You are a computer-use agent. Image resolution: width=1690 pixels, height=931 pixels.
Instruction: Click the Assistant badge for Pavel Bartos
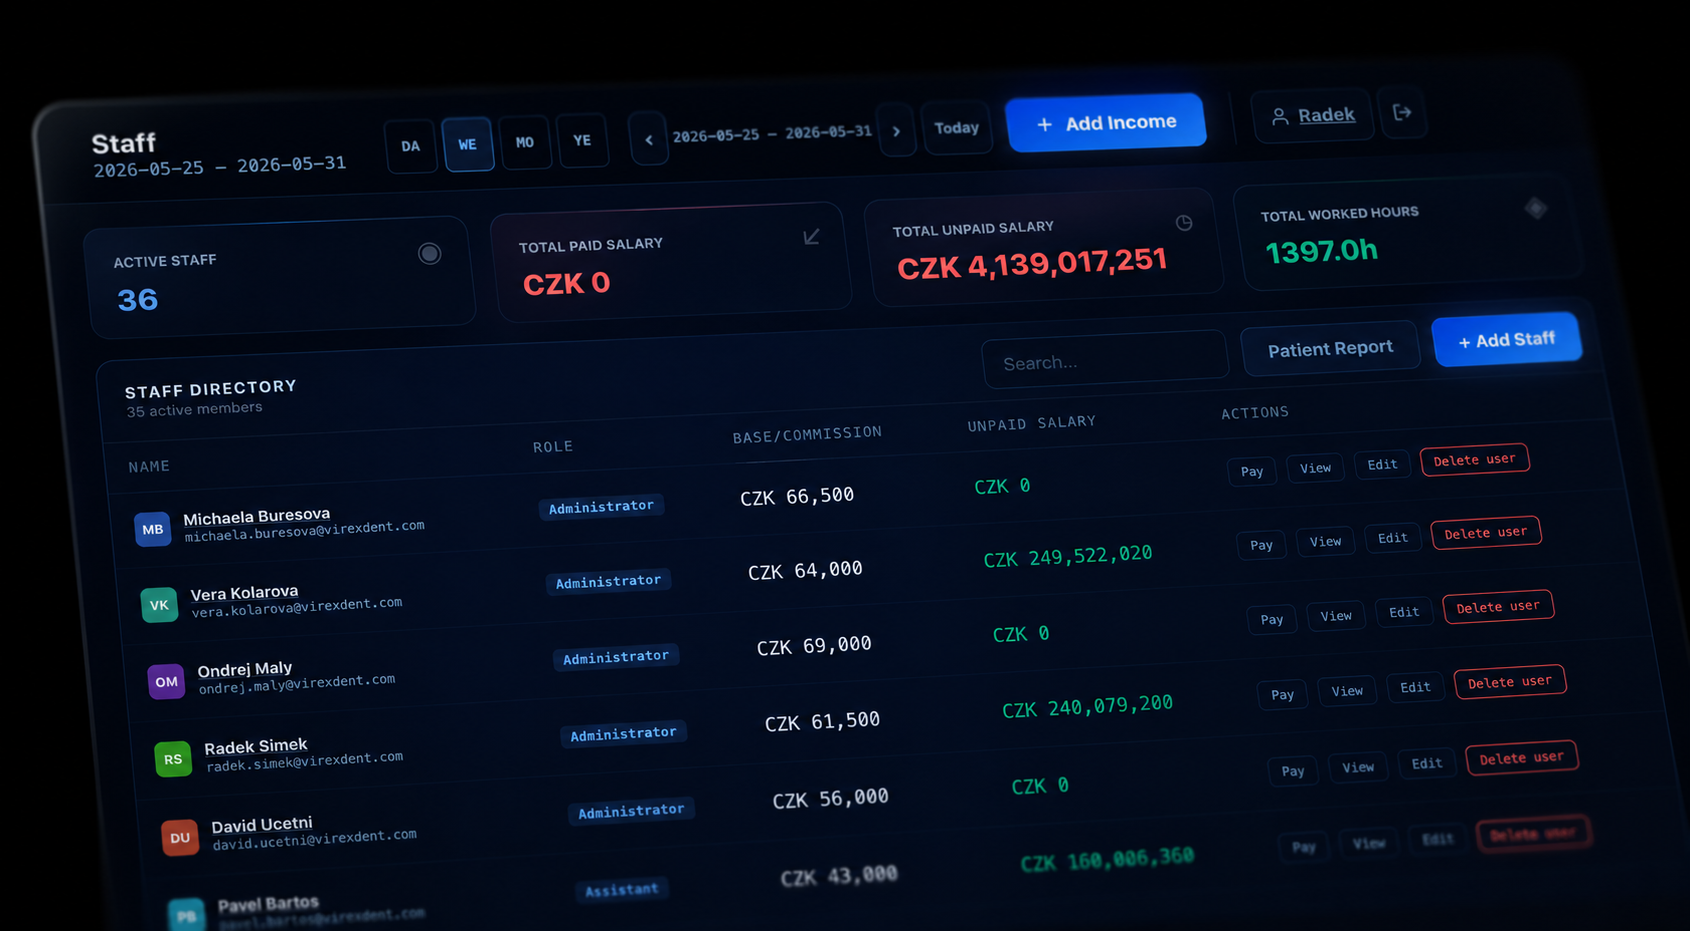coord(622,890)
